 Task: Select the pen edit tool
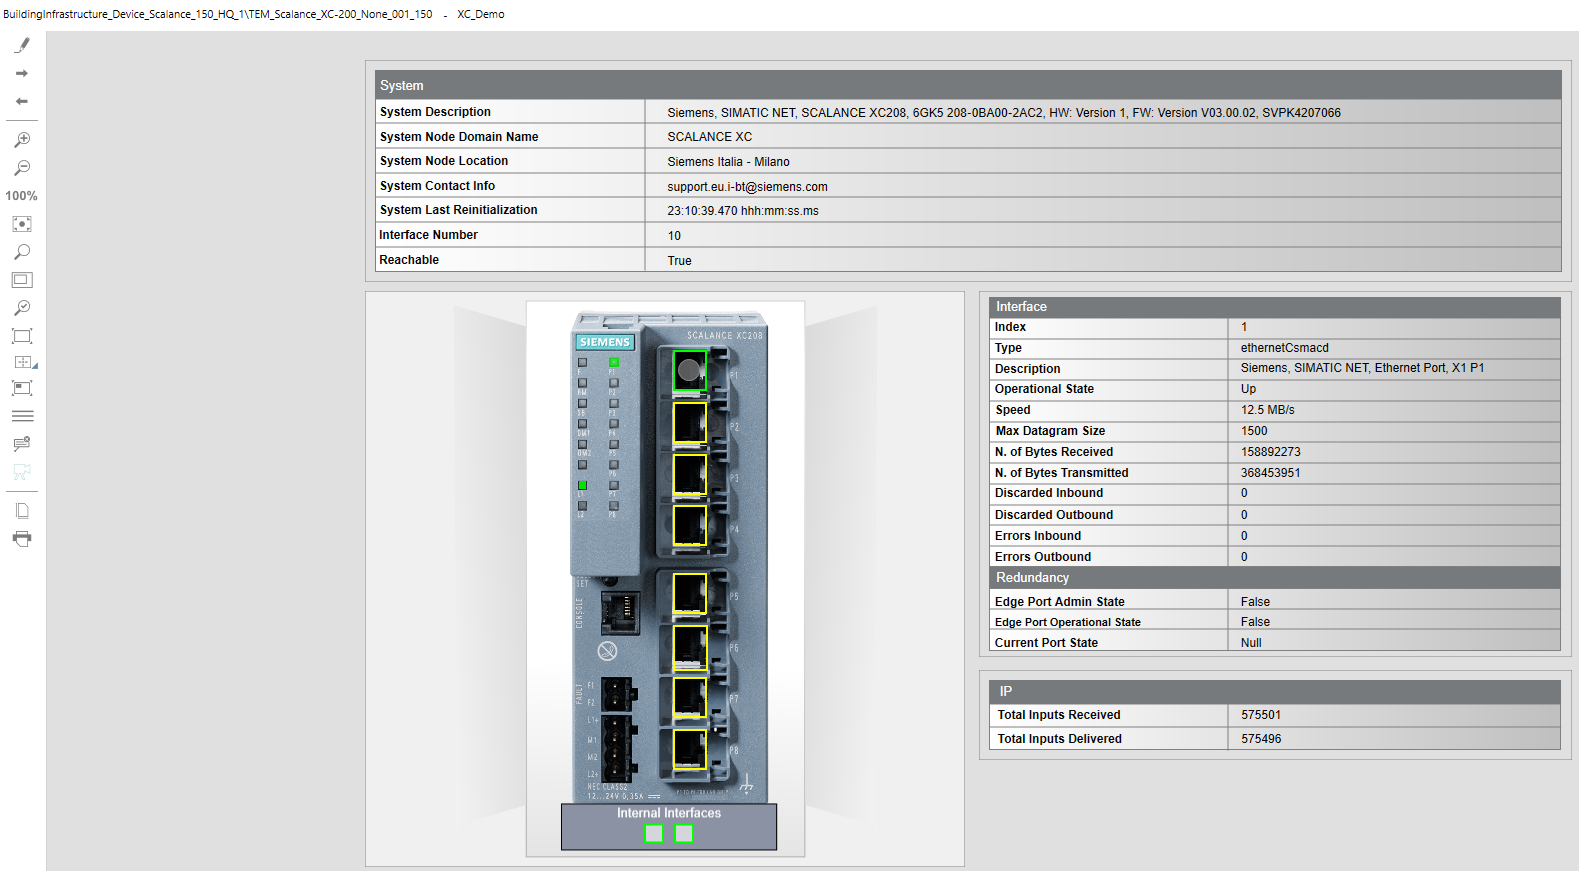coord(22,45)
